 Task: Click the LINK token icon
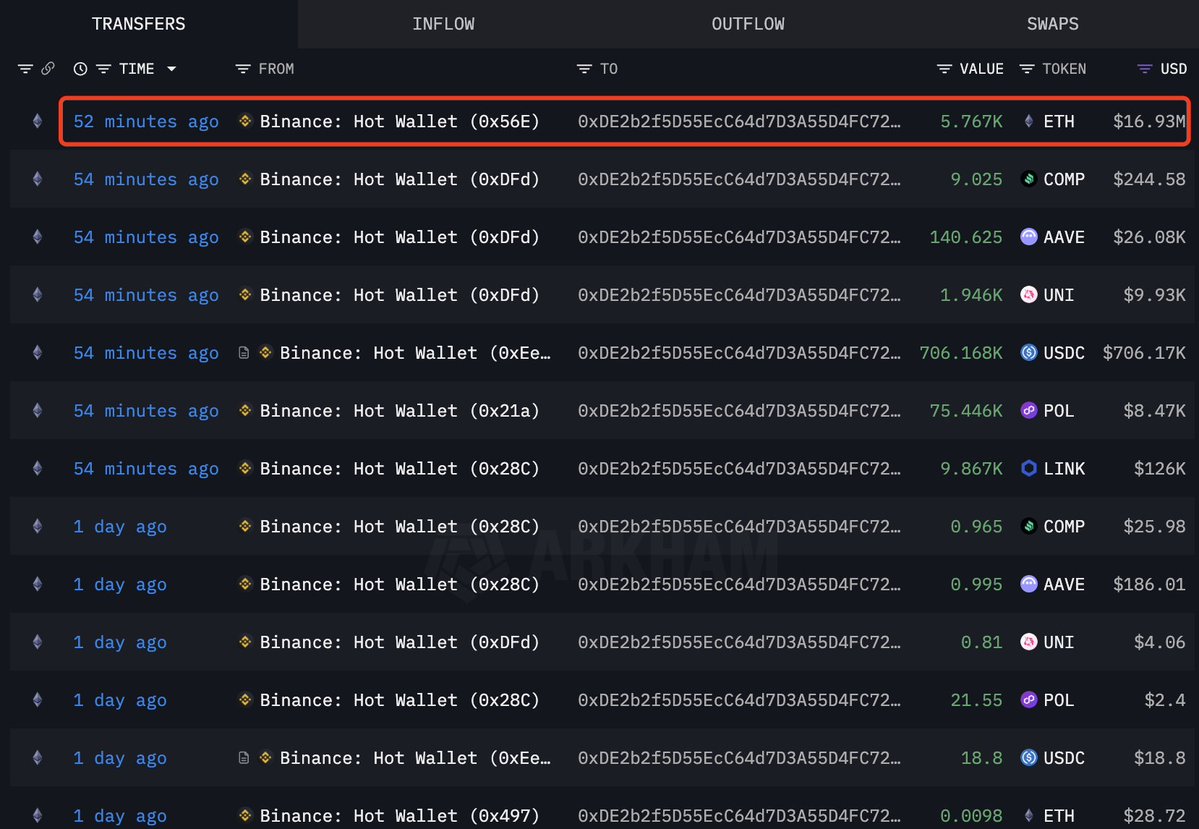(1029, 469)
